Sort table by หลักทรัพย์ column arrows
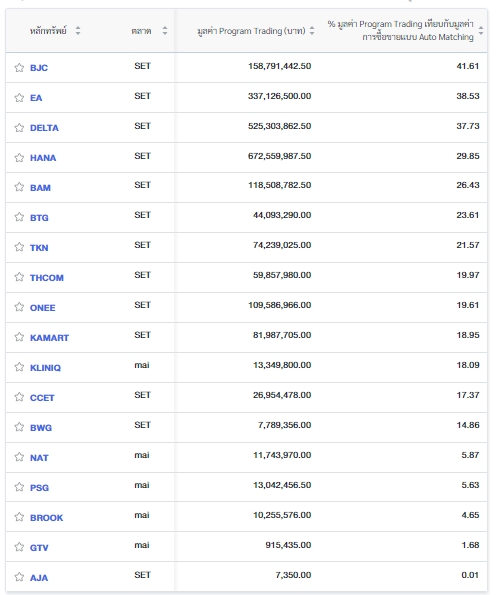 (78, 31)
